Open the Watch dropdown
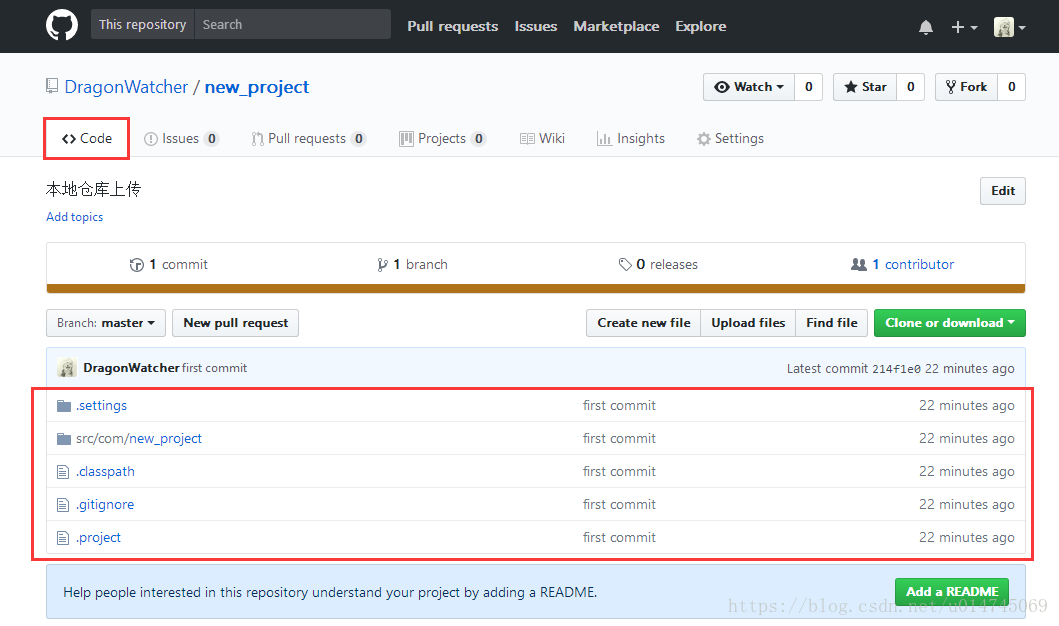 (748, 86)
